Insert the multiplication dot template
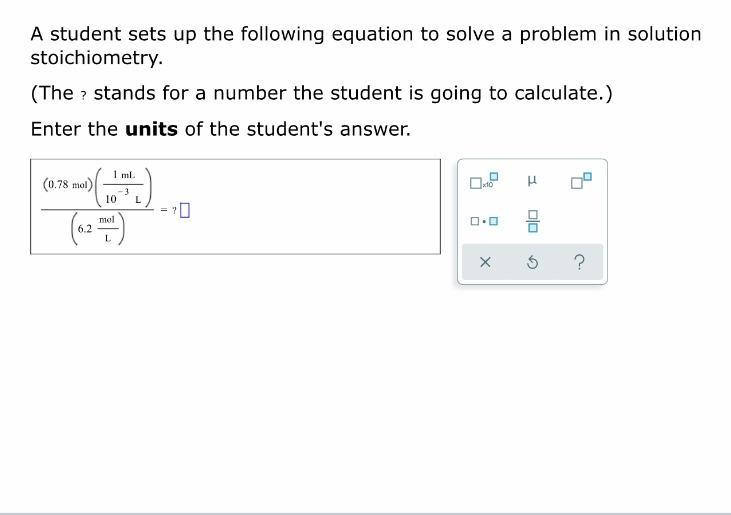The height and width of the screenshot is (515, 731). (x=482, y=220)
